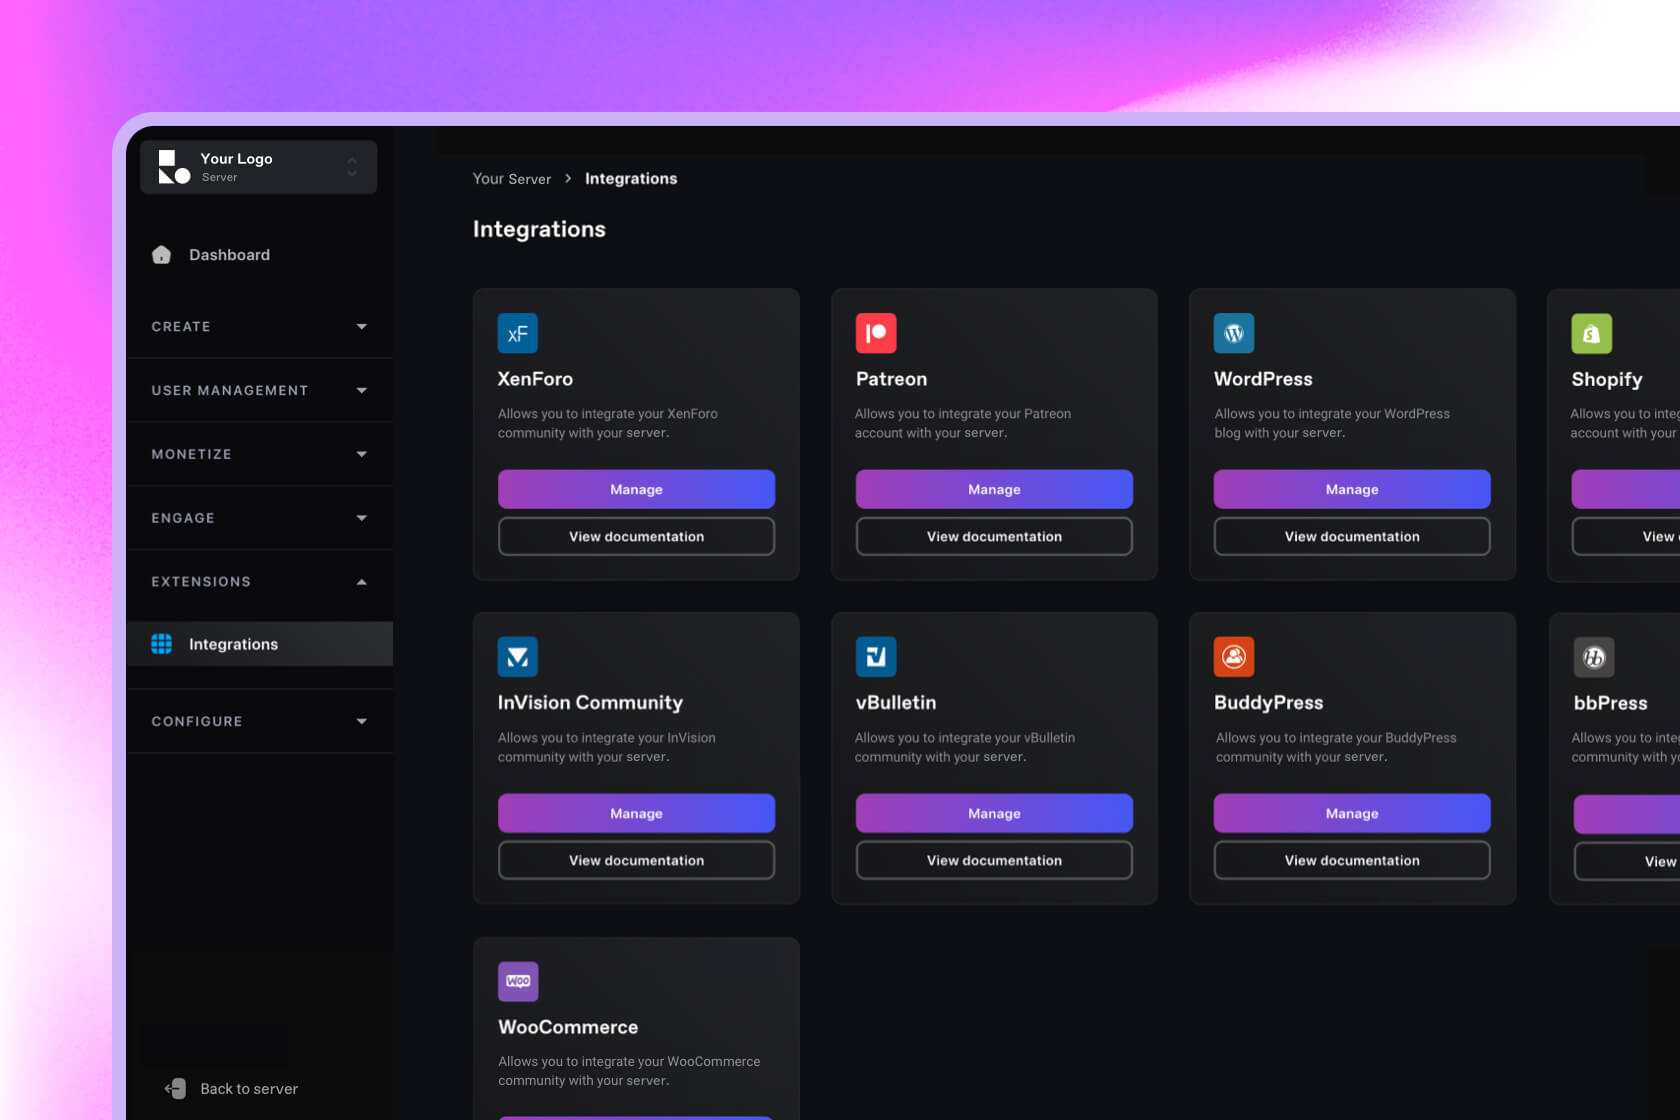
Task: View documentation for bbPress
Action: [1627, 861]
